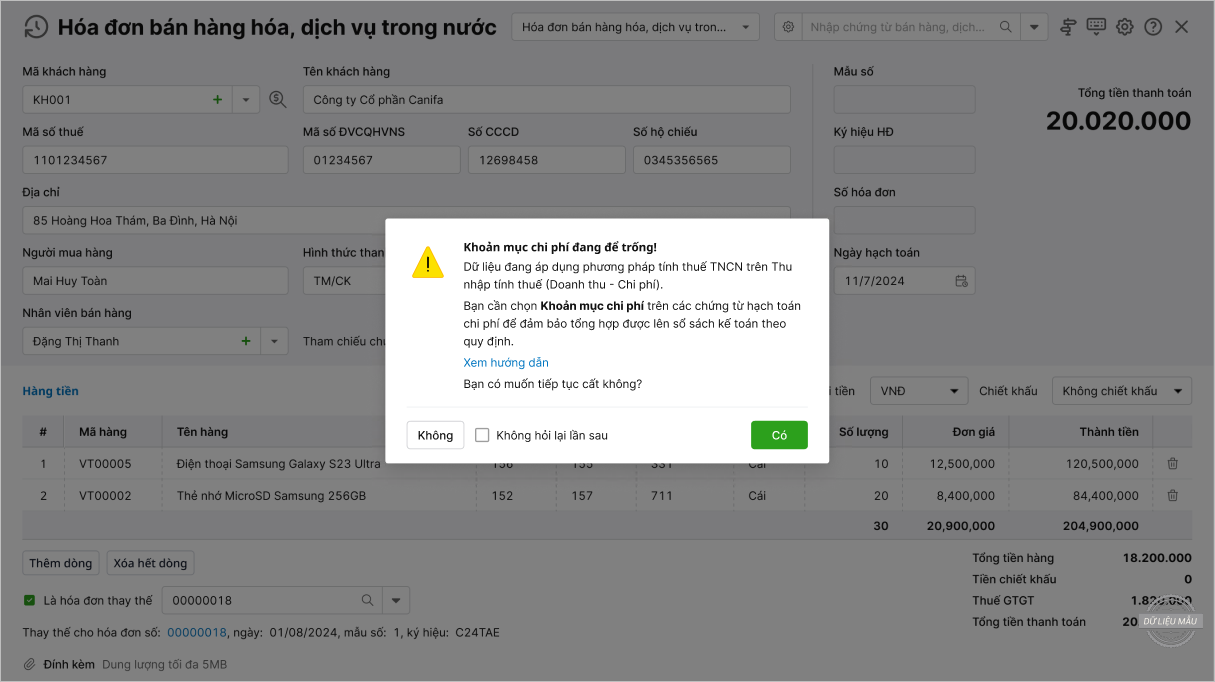This screenshot has width=1215, height=682.
Task: Open the 'Xem hướng dẫn' link
Action: [506, 363]
